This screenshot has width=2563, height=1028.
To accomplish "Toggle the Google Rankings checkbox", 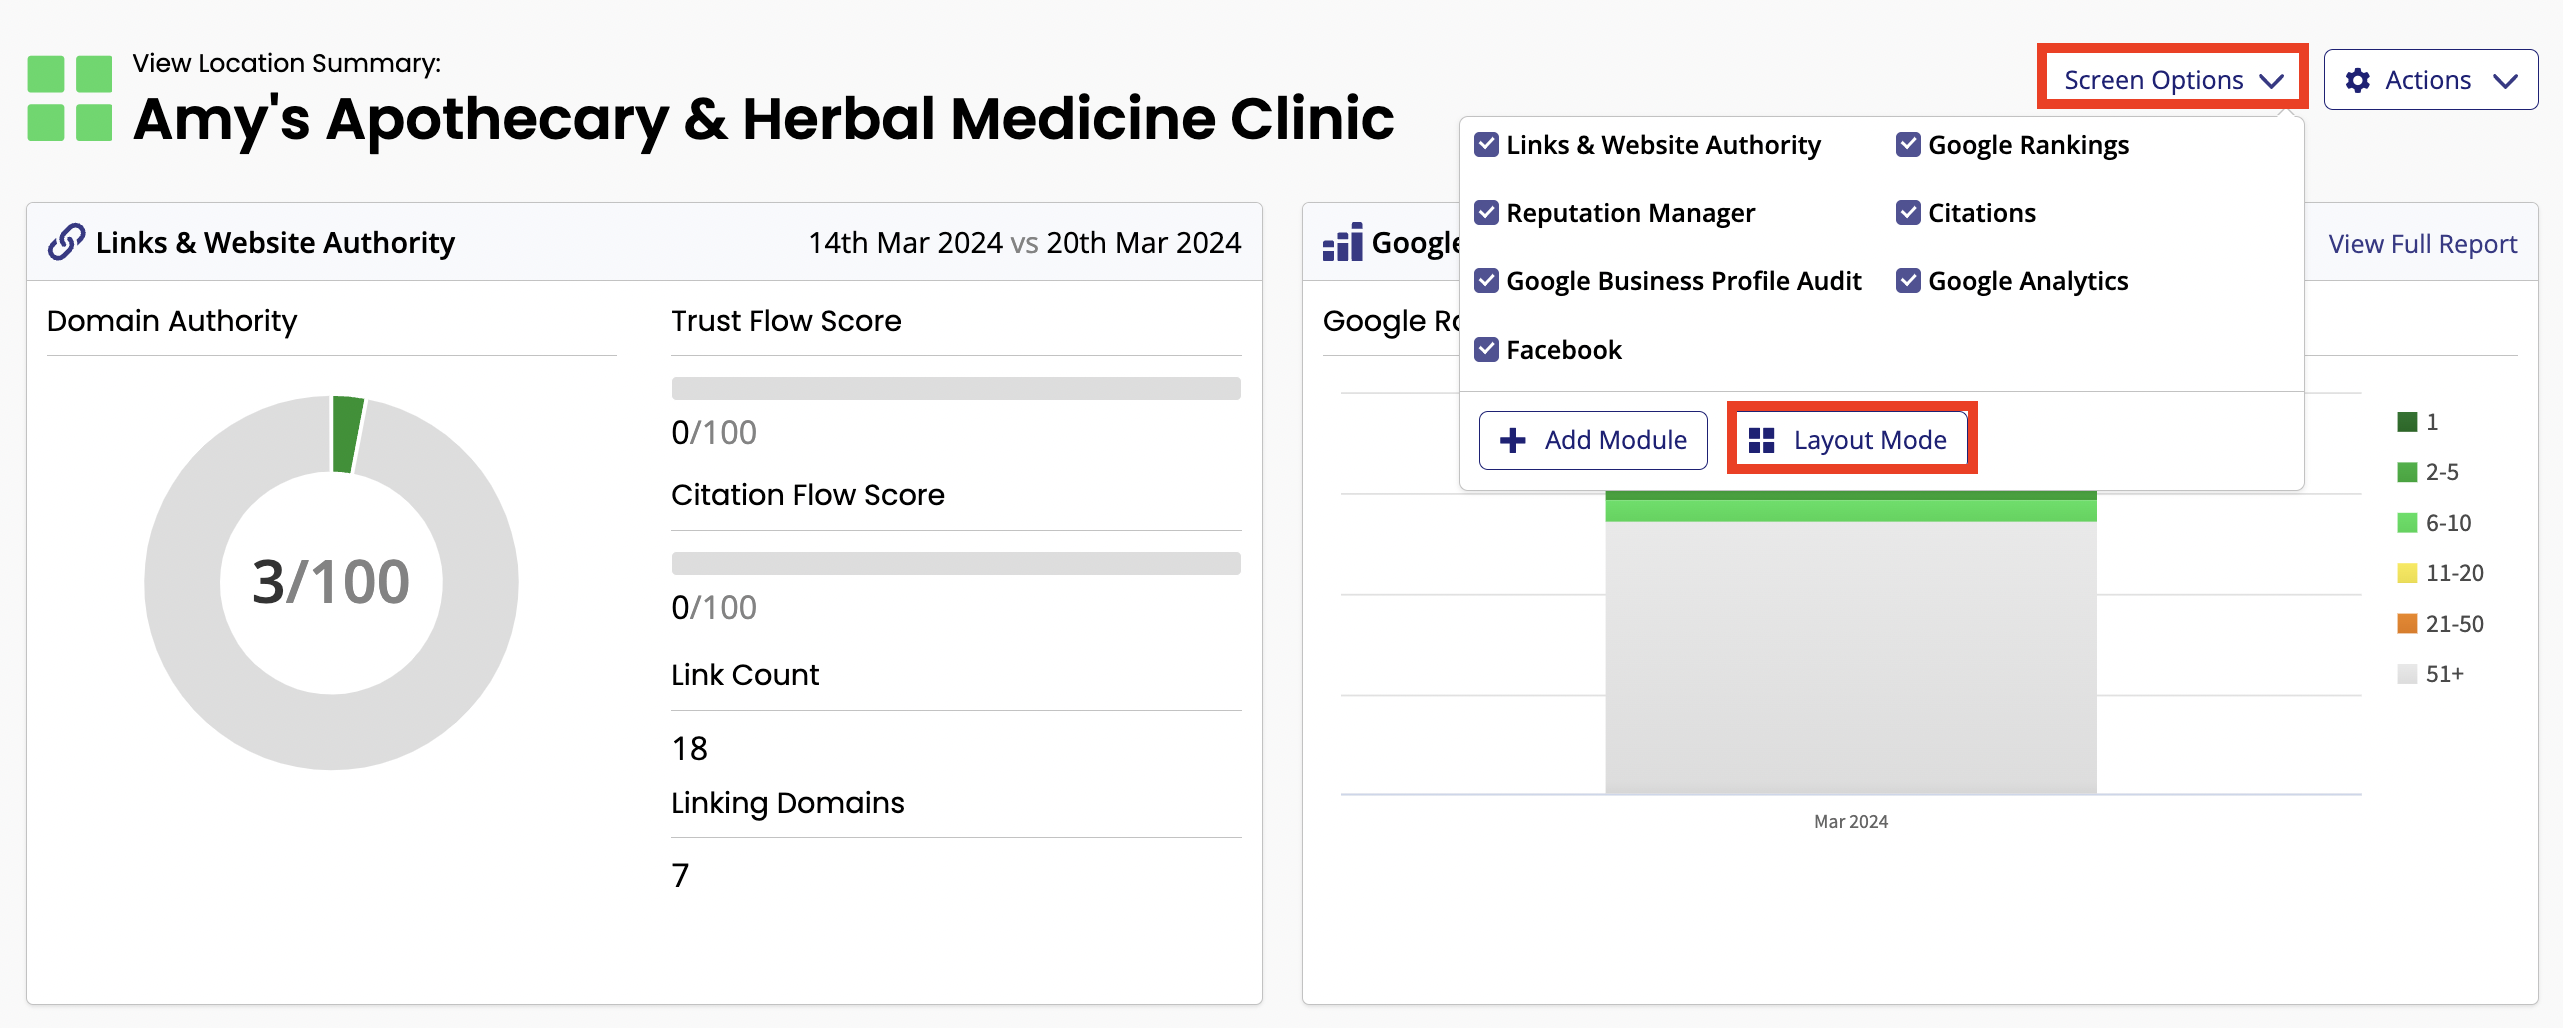I will (x=1908, y=145).
